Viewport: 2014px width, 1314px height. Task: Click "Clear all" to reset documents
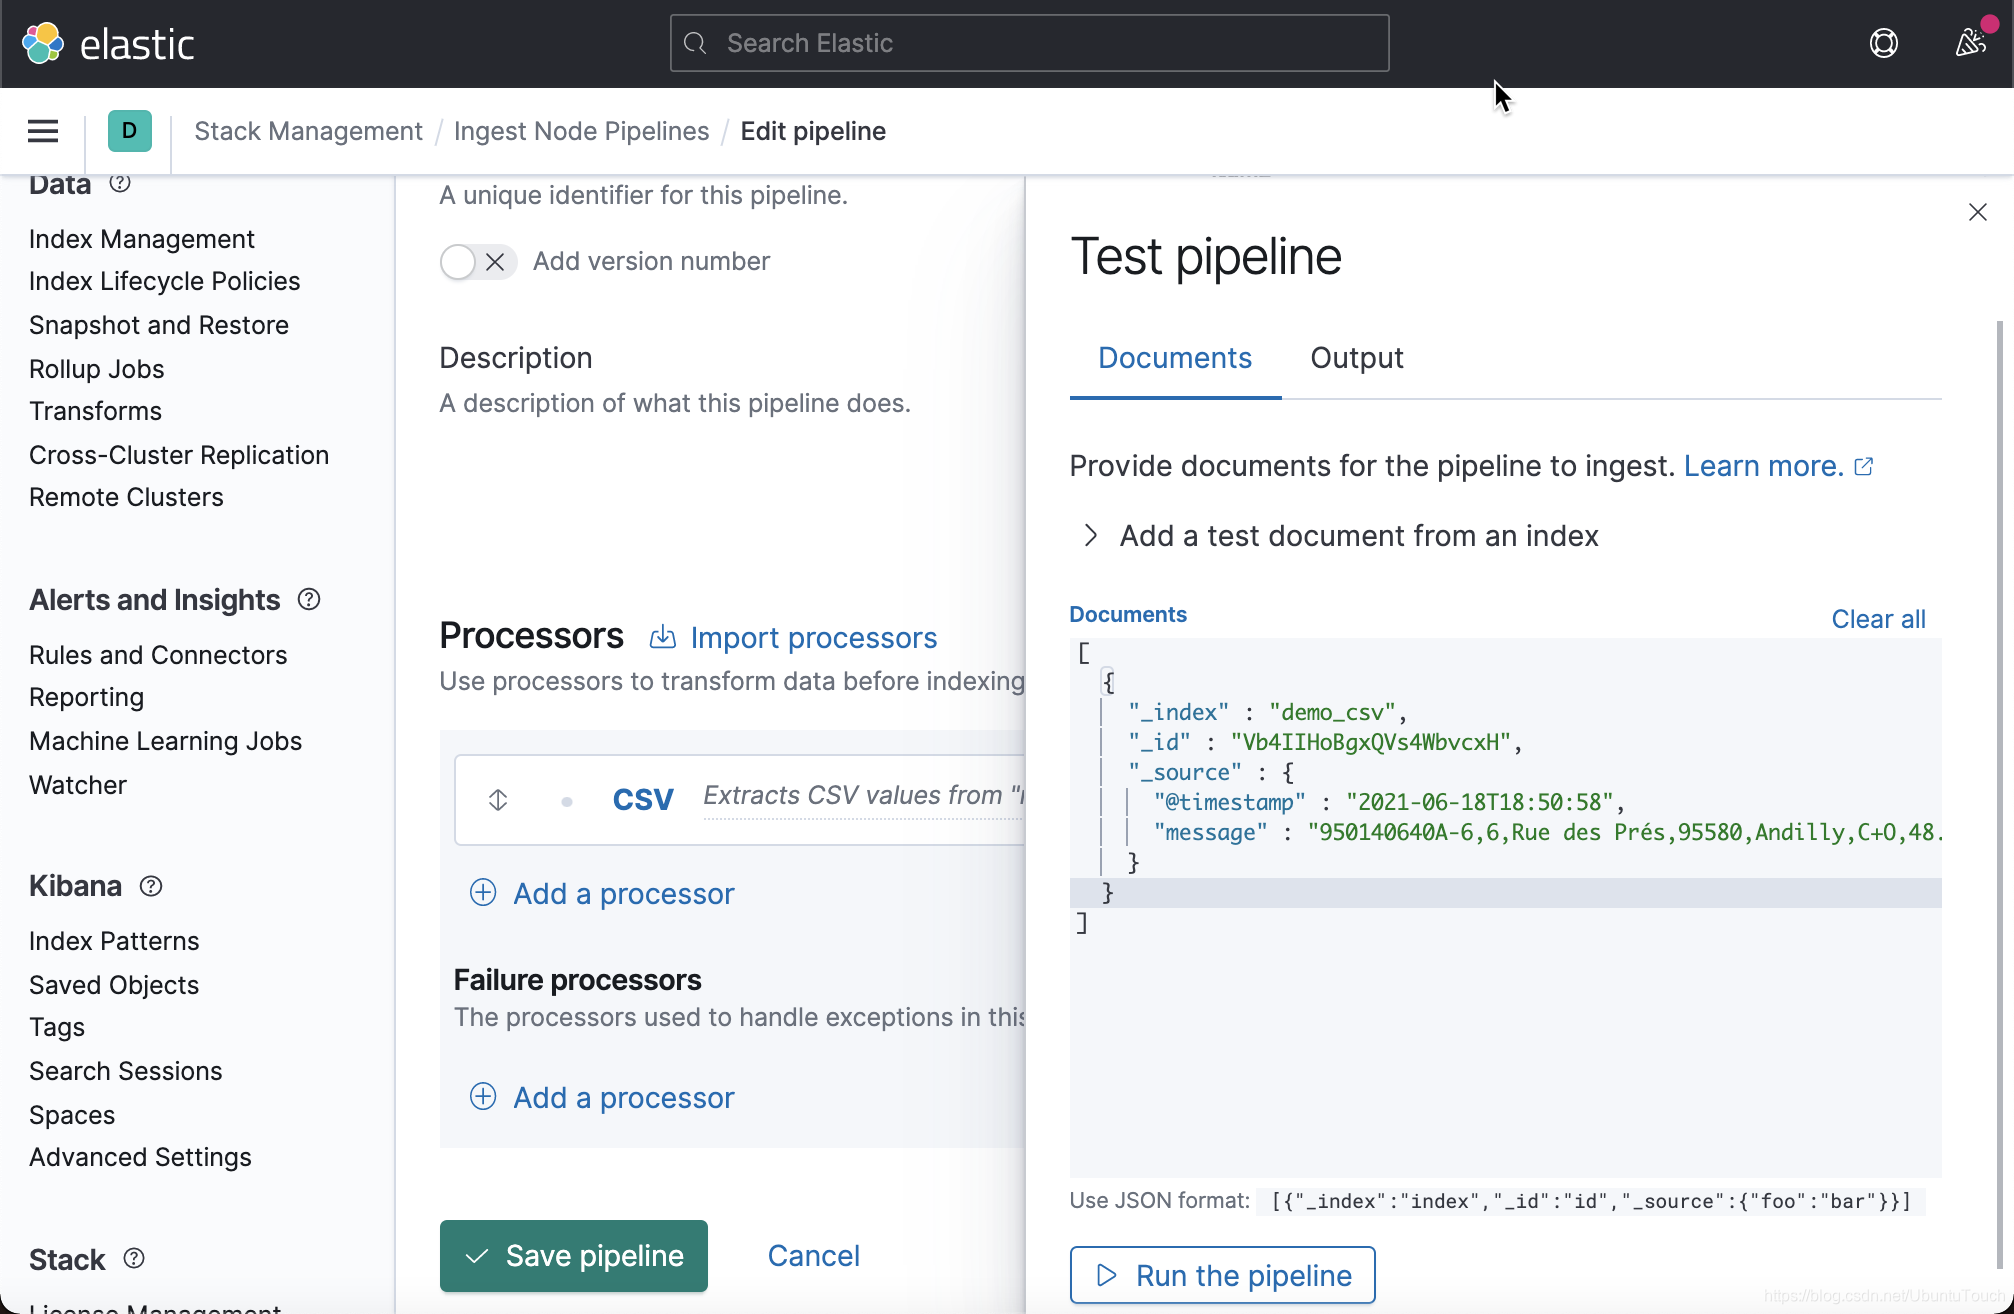click(1878, 618)
